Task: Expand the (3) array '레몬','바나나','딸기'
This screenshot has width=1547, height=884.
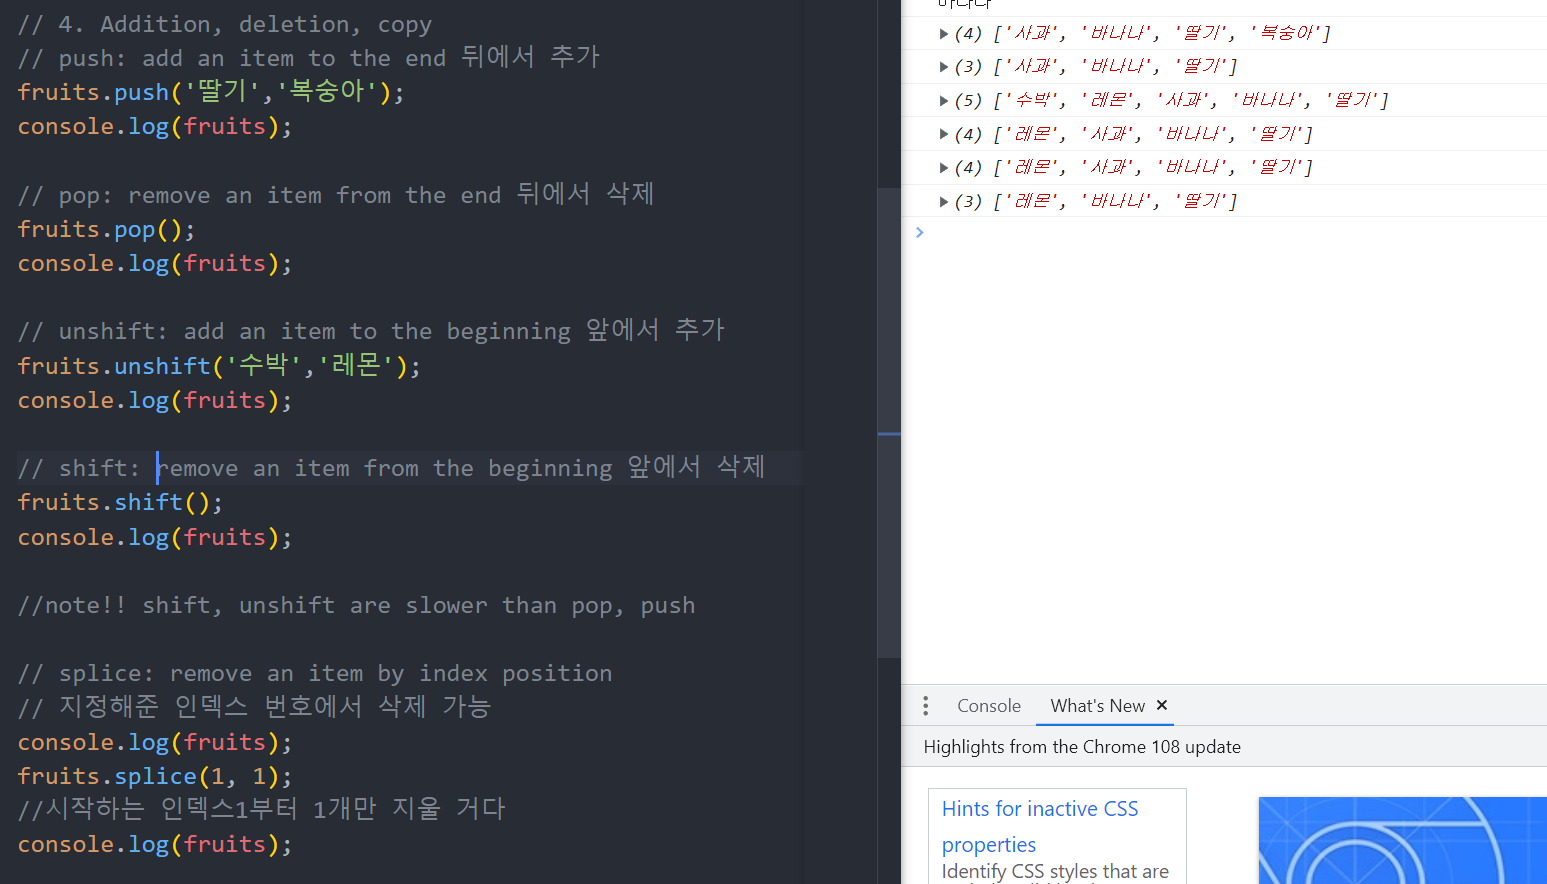Action: [x=943, y=201]
